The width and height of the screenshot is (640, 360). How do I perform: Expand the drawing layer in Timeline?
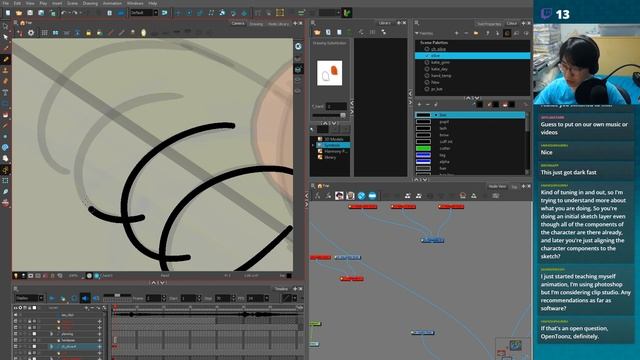[51, 334]
